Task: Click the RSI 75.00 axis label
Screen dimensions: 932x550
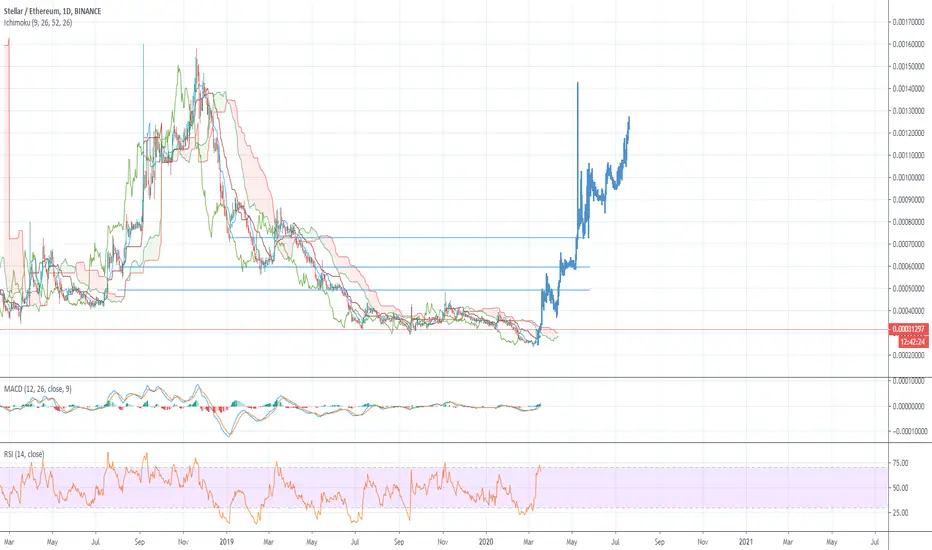Action: 900,463
